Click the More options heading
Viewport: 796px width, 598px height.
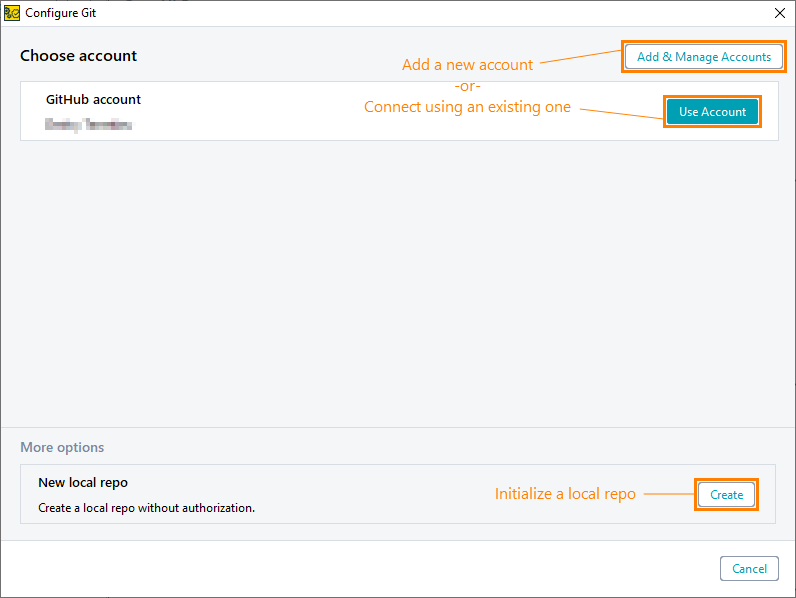point(62,447)
